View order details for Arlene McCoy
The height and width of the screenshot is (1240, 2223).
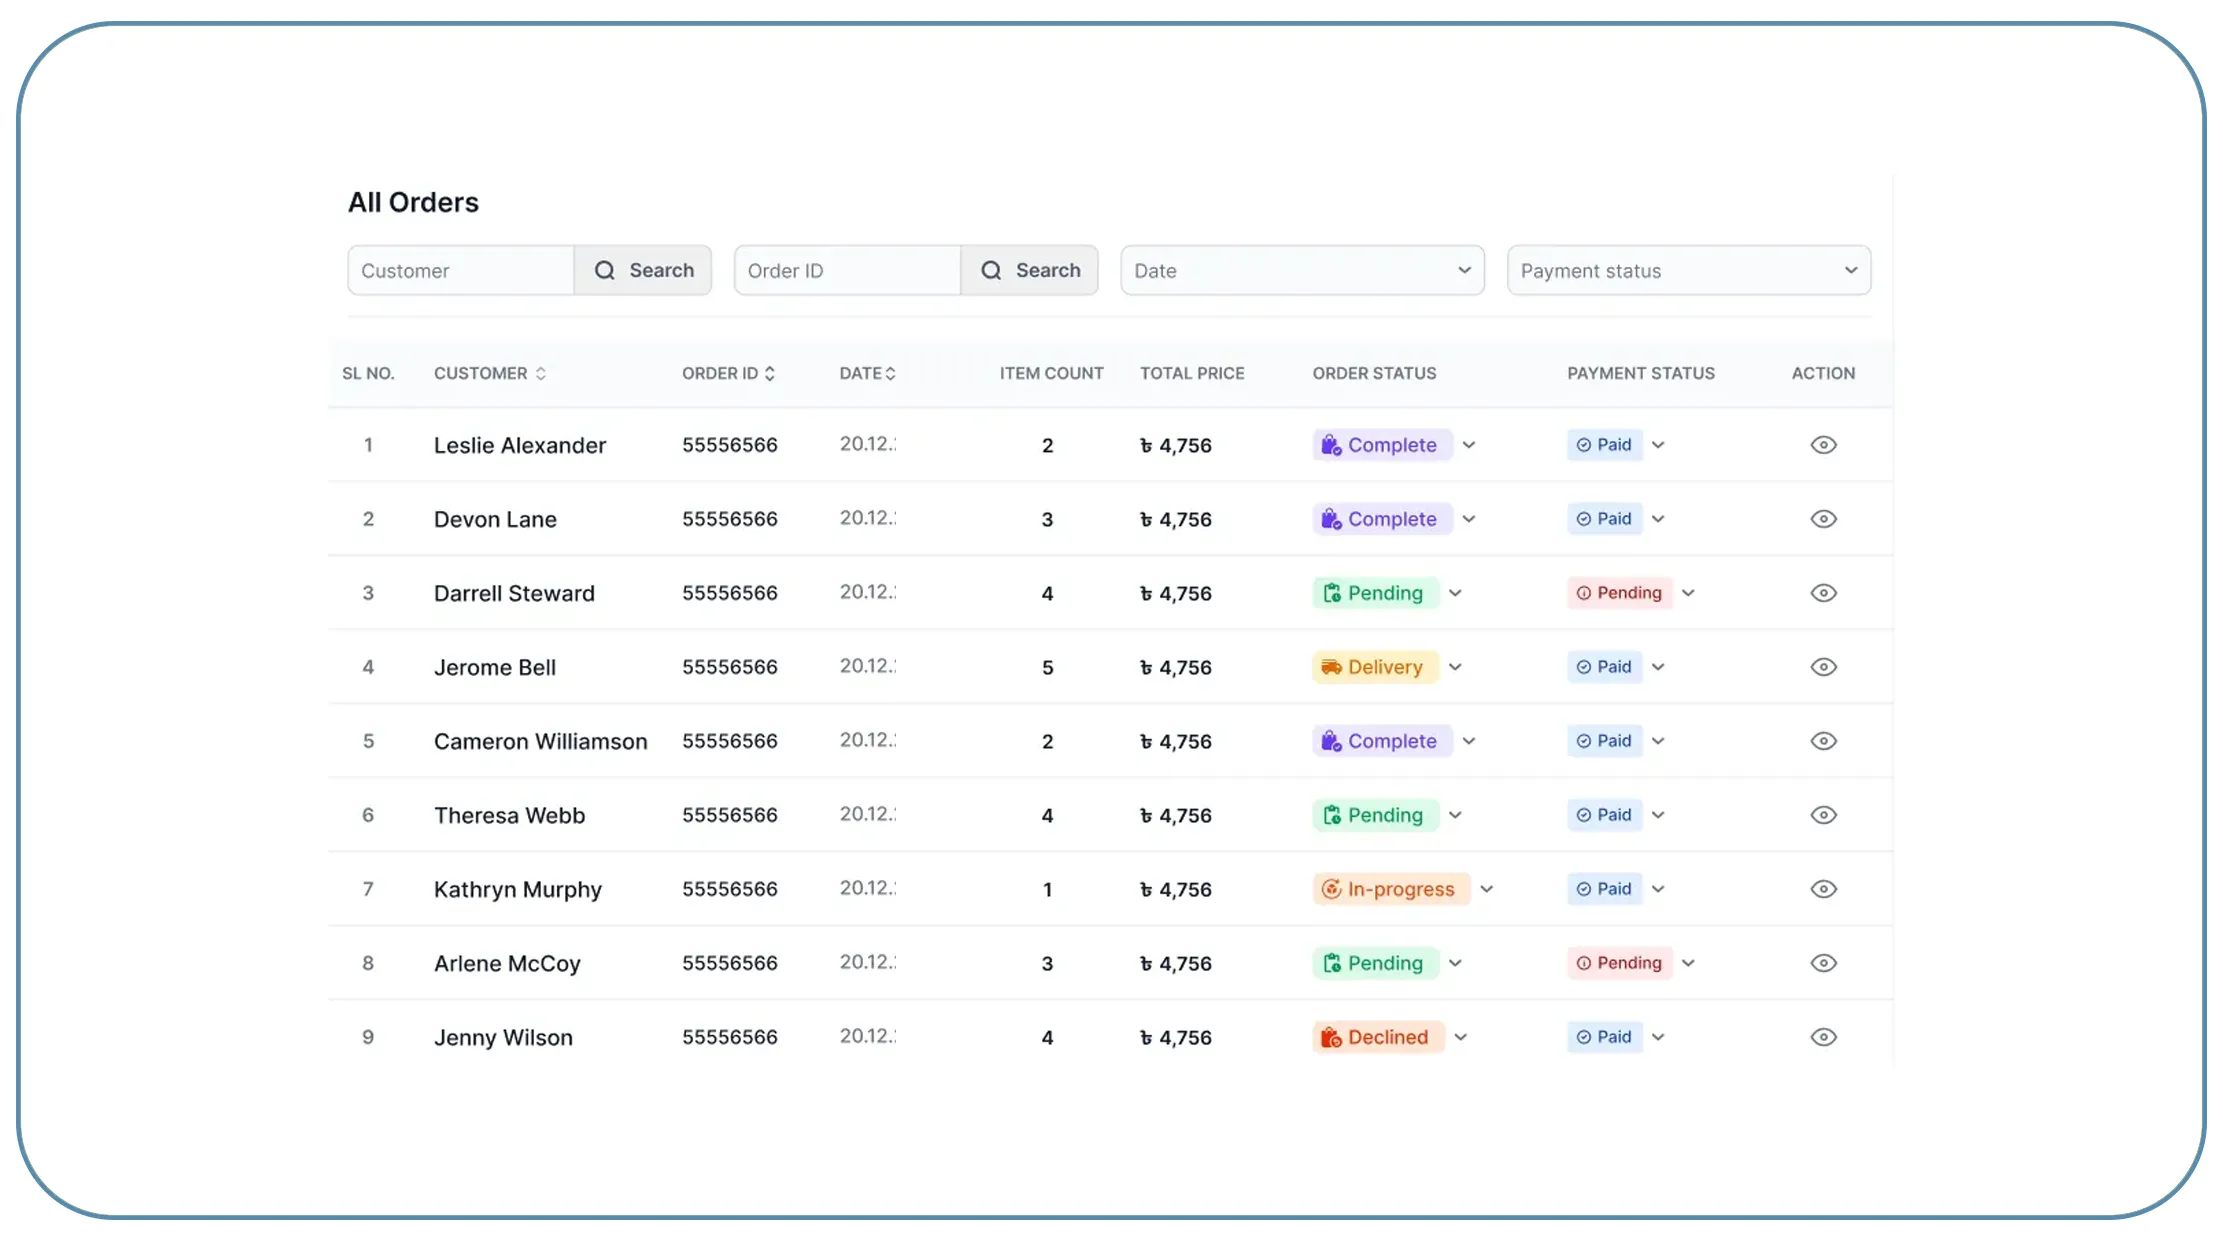pos(1823,963)
